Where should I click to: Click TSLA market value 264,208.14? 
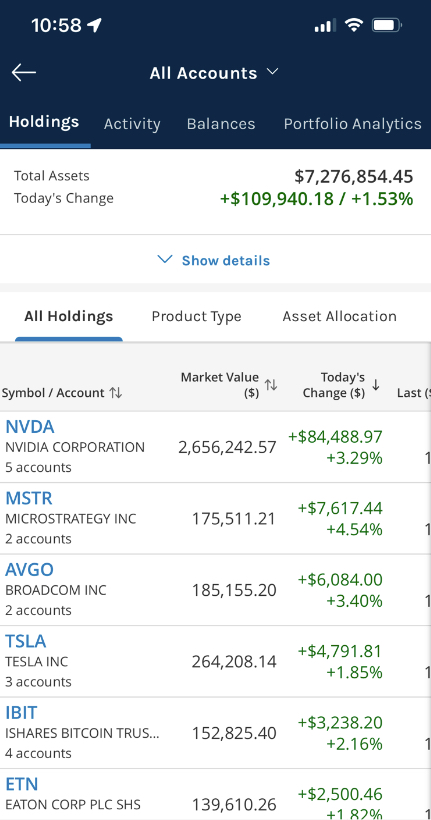coord(233,662)
